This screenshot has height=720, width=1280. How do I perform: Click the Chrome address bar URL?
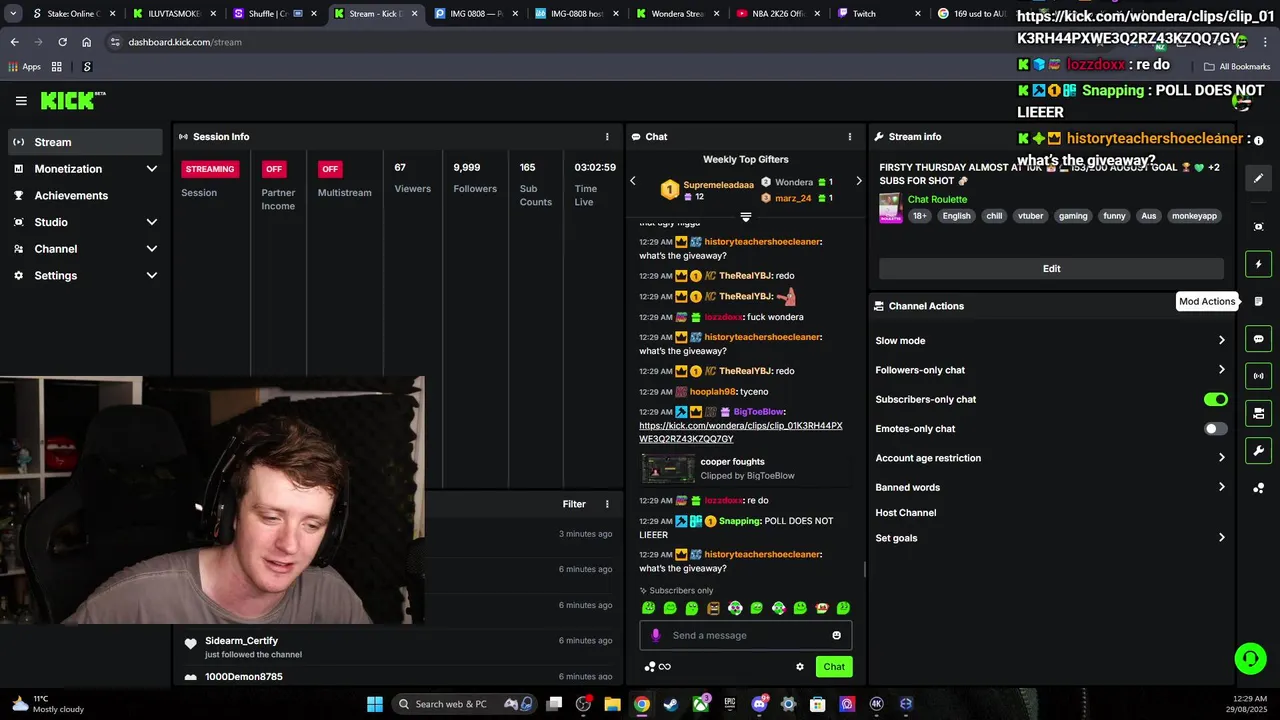click(185, 42)
